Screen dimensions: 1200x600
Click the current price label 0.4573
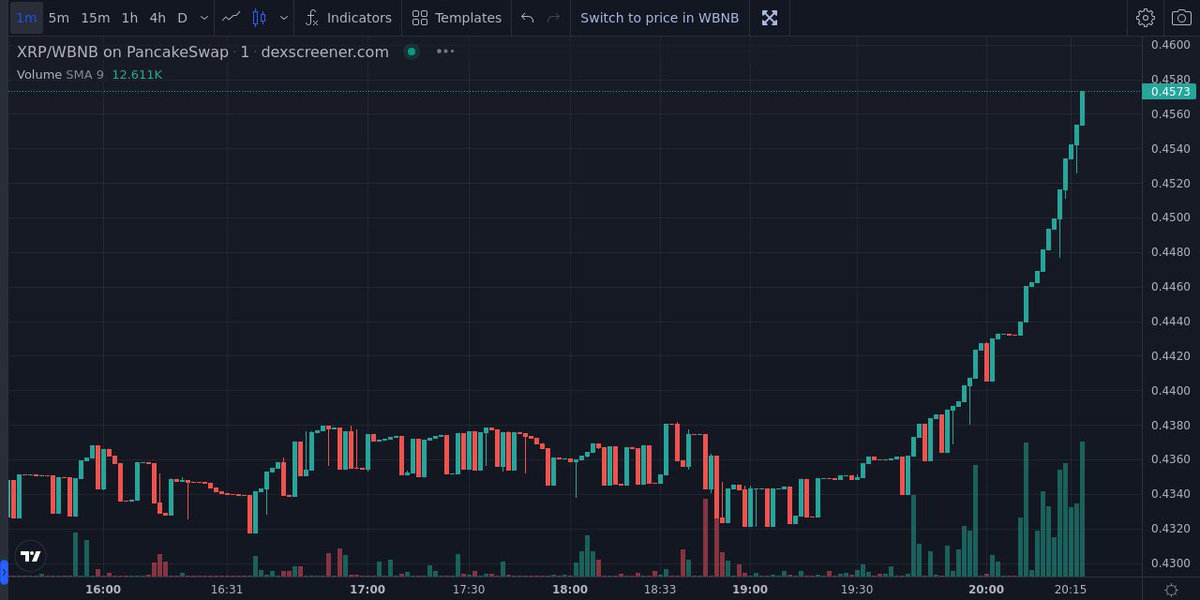(1169, 92)
